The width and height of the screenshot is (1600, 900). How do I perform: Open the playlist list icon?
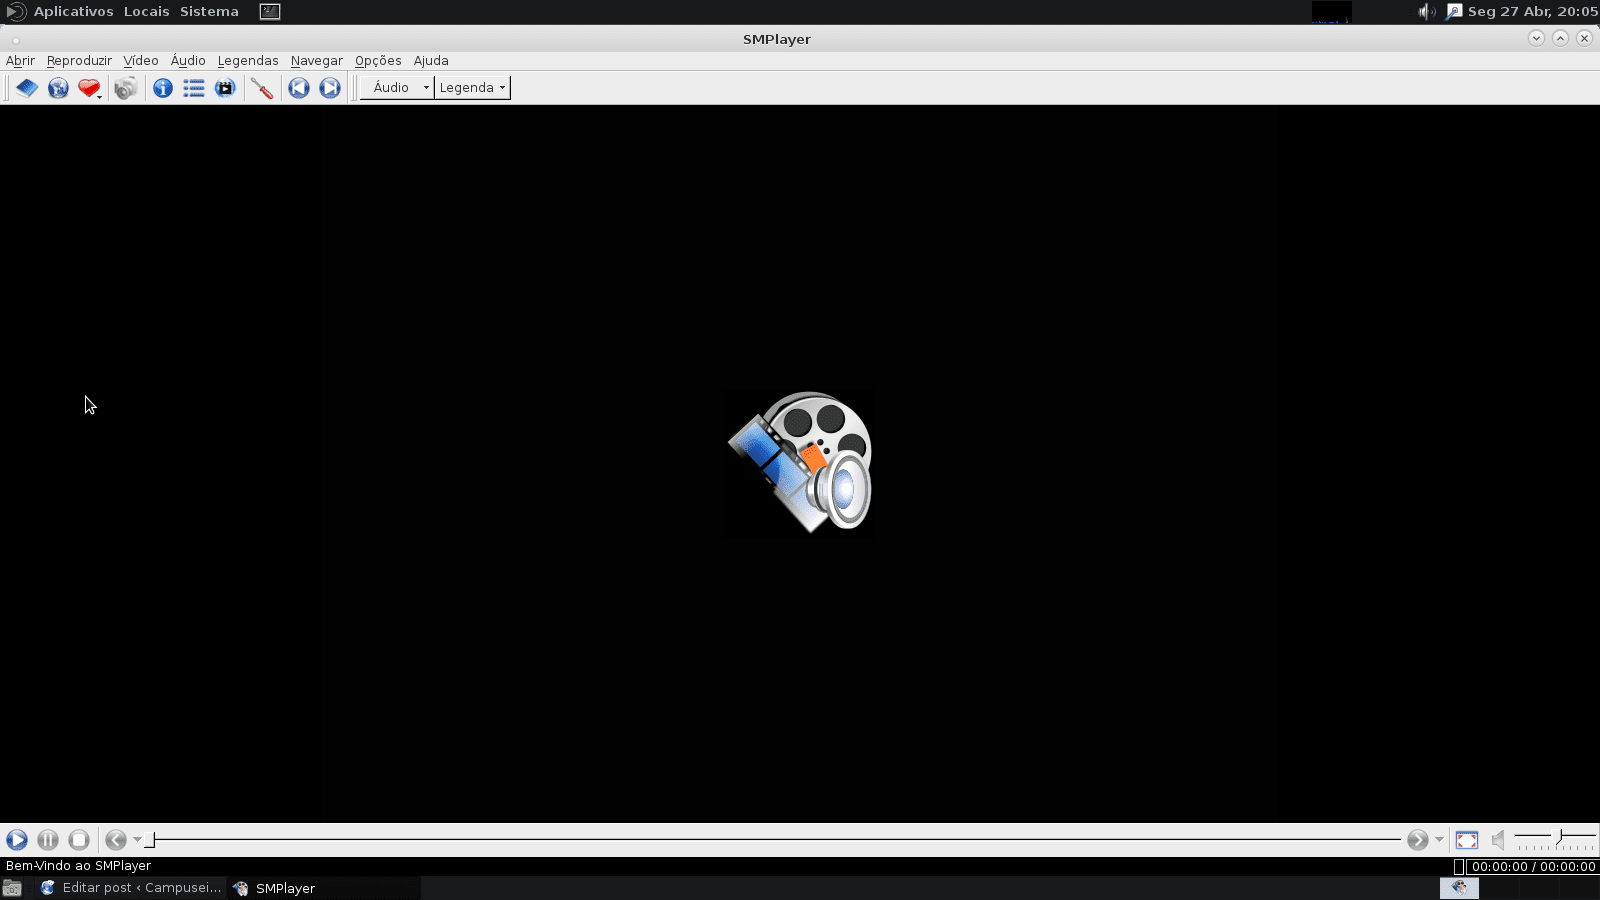194,88
